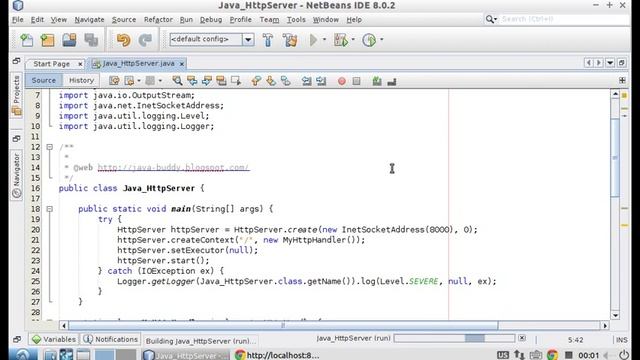Open Debug Project dropdown arrow
Screen dimensions: 640x360
click(353, 40)
